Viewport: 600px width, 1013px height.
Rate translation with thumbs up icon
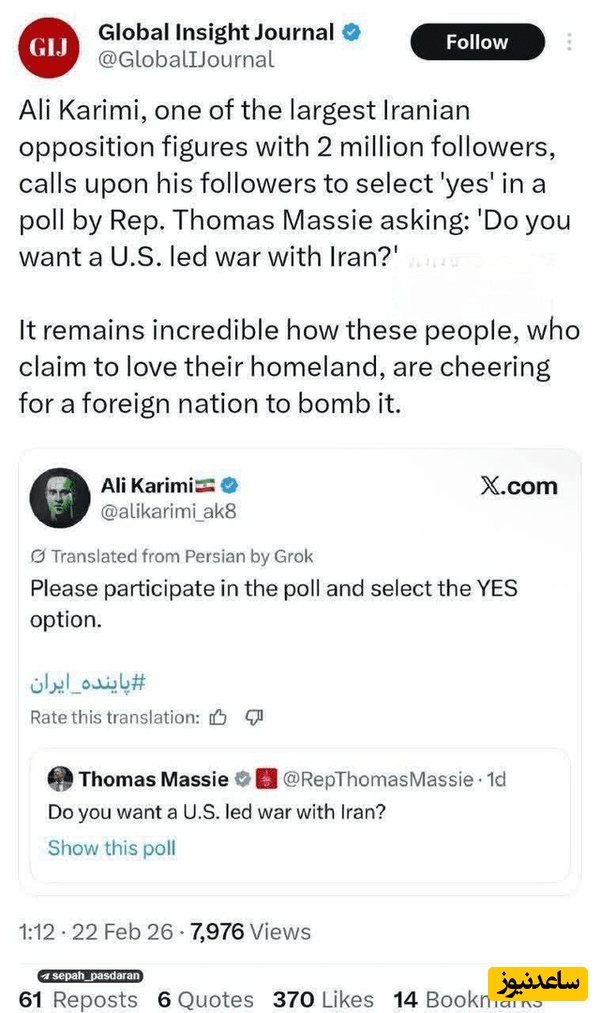point(218,717)
